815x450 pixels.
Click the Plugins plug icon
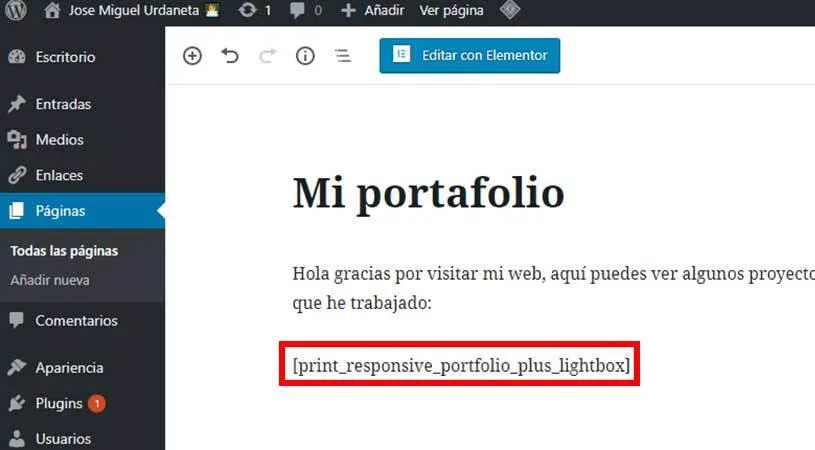(x=17, y=403)
